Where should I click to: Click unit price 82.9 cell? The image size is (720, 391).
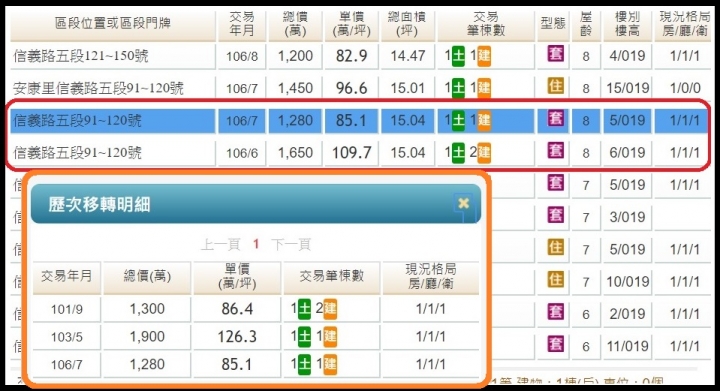click(x=351, y=56)
